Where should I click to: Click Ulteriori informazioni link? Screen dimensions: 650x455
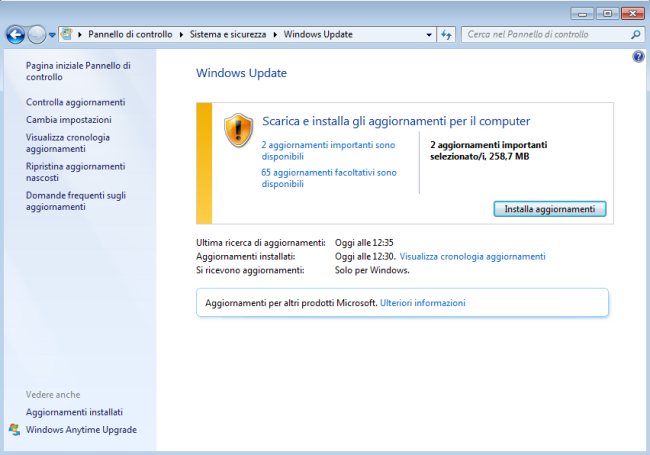click(x=423, y=303)
